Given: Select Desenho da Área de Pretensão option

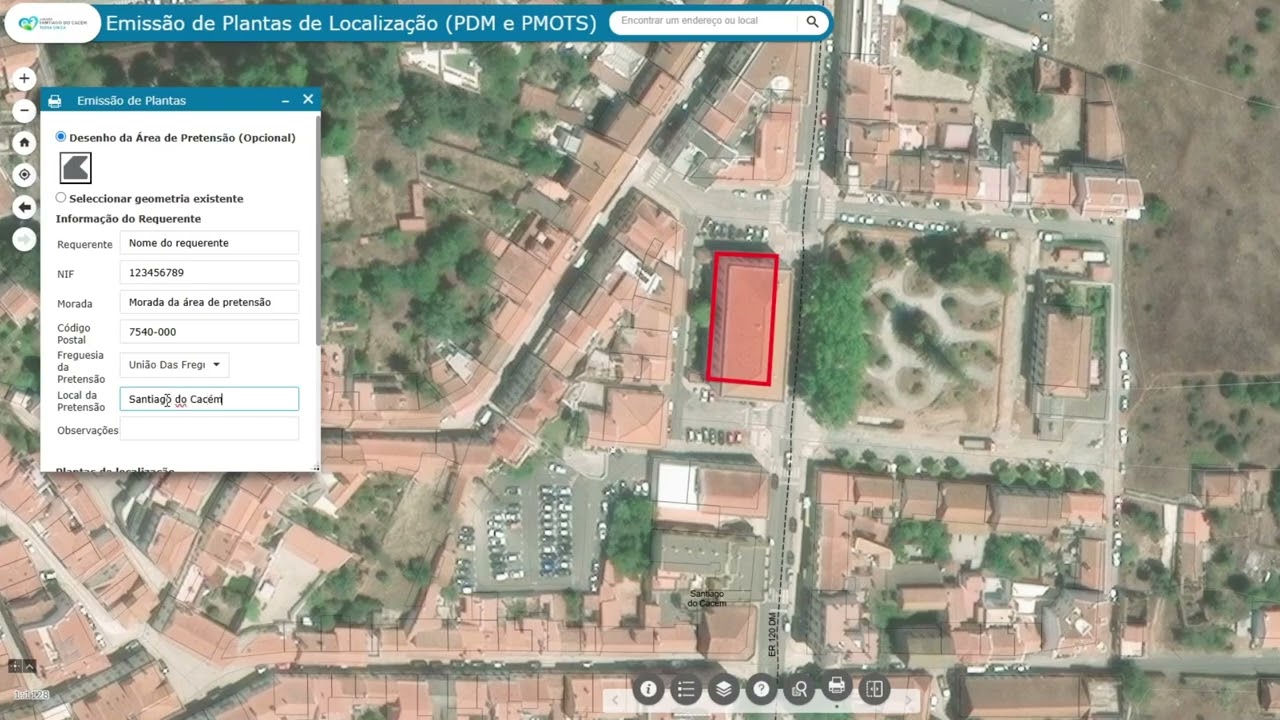Looking at the screenshot, I should point(61,137).
